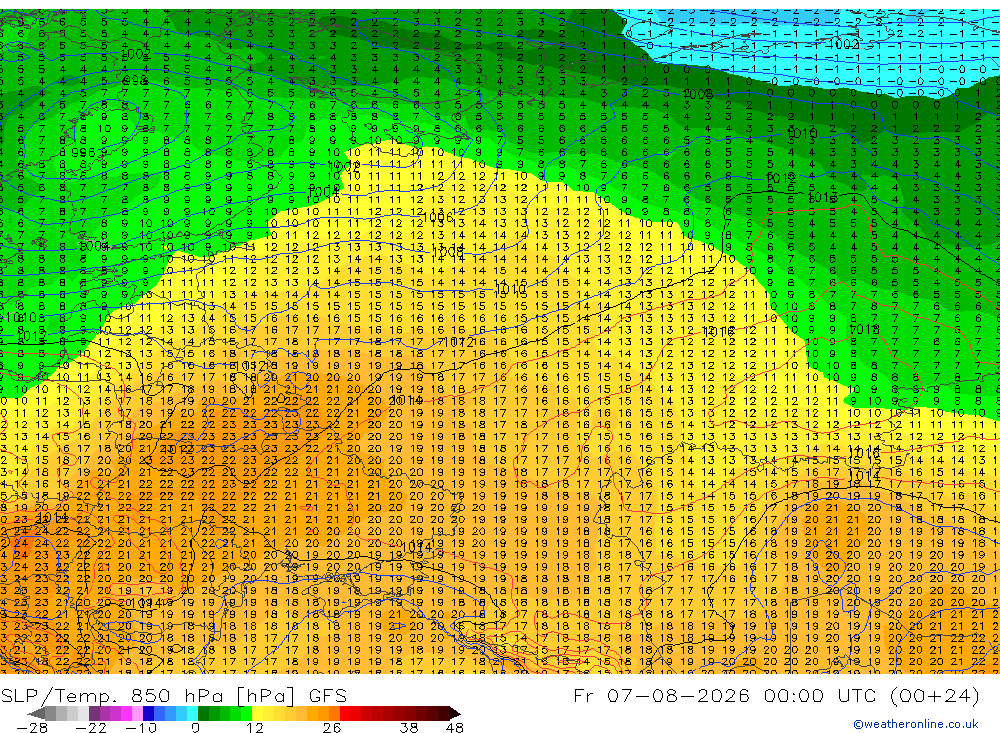
Task: Click the 26 legend value
Action: click(332, 727)
